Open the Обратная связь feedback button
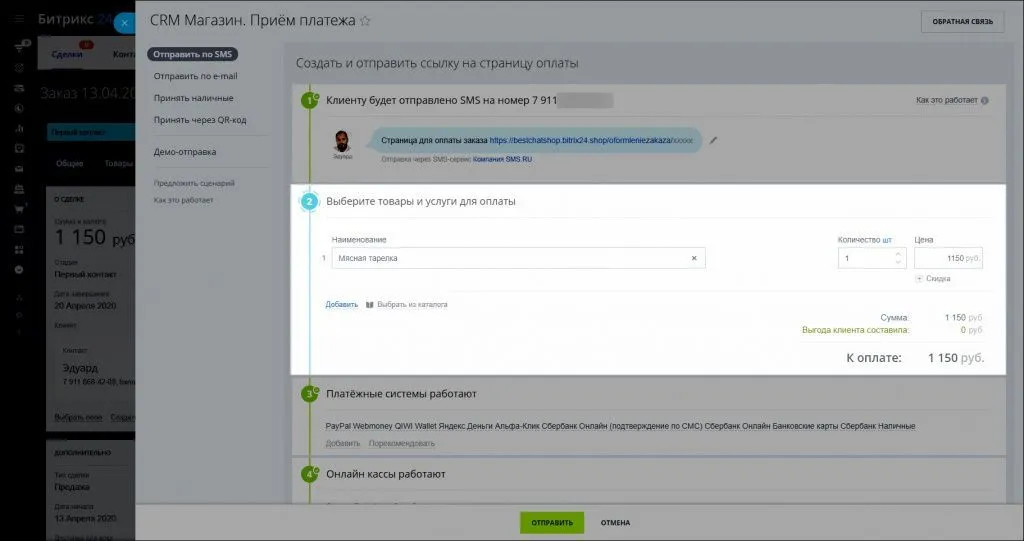This screenshot has height=541, width=1024. tap(962, 22)
